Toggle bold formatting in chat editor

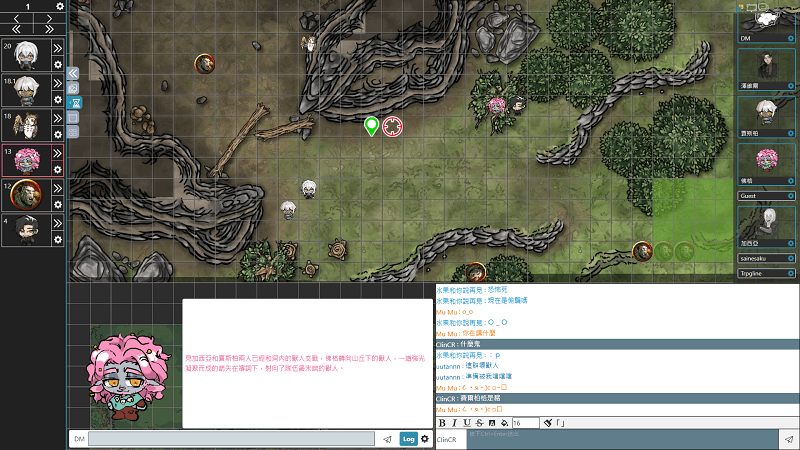pos(443,423)
